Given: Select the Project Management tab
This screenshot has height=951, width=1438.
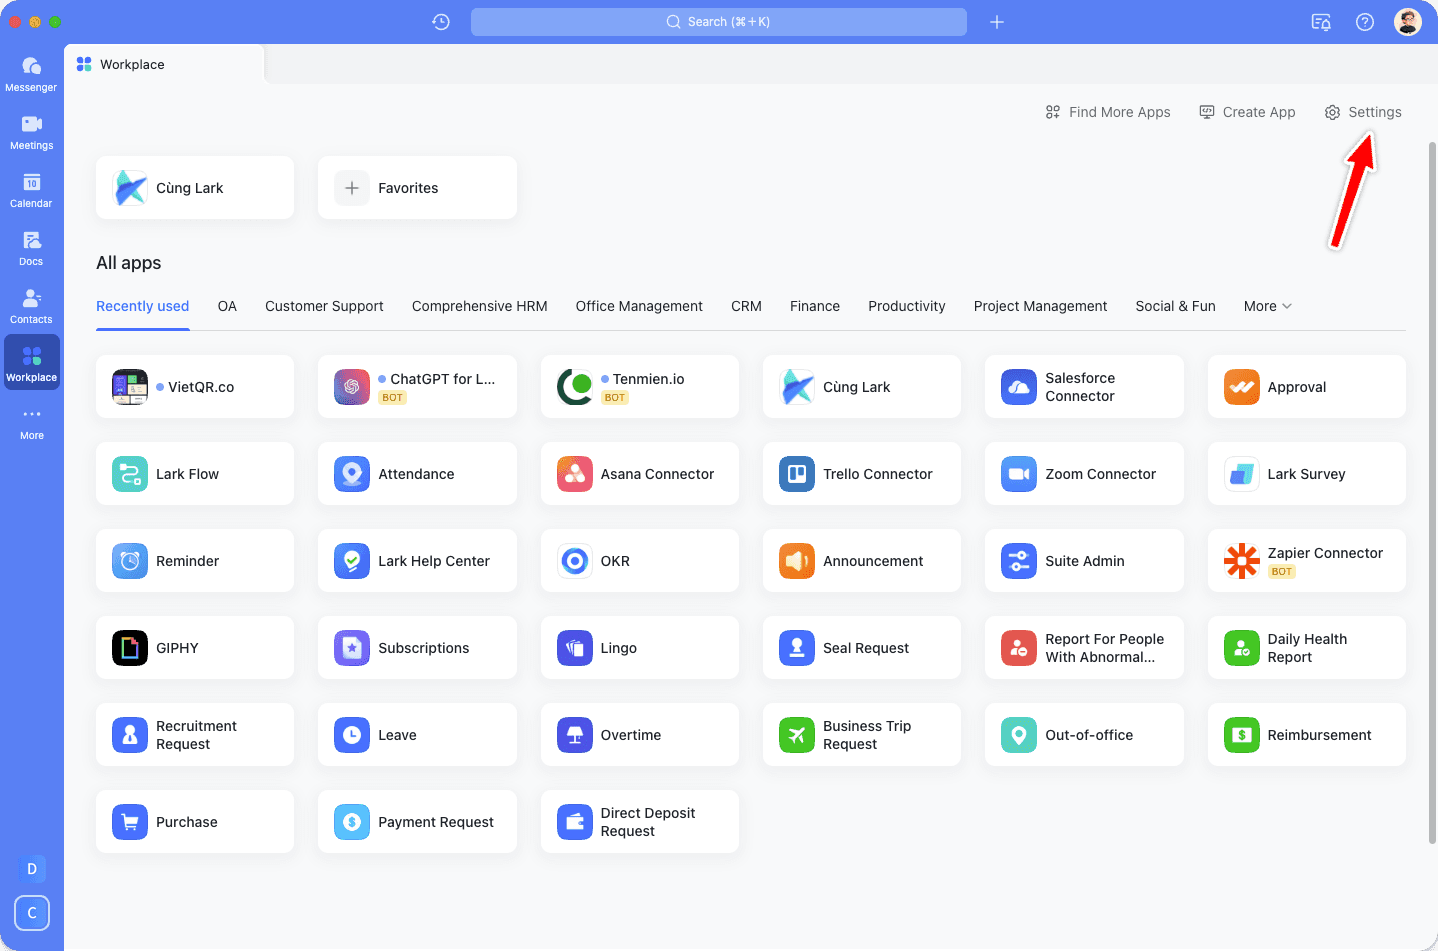Looking at the screenshot, I should click(x=1040, y=306).
